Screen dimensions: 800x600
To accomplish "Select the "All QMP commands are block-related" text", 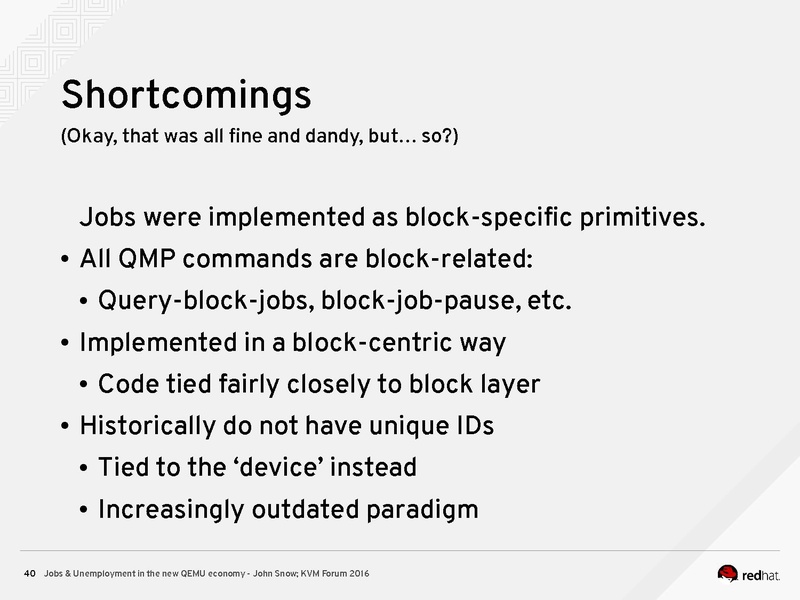I will [x=306, y=259].
